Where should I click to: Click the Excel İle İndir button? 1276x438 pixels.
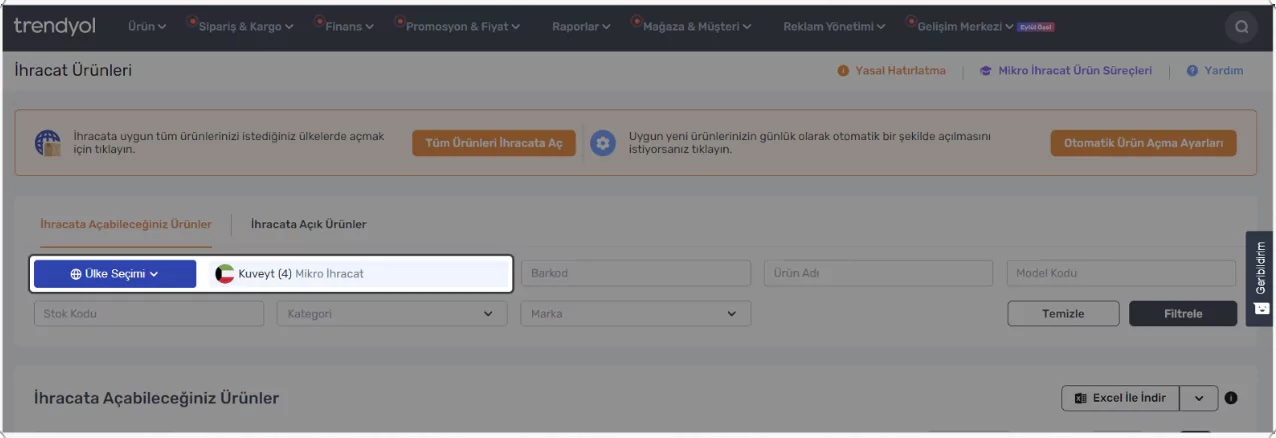tap(1120, 398)
